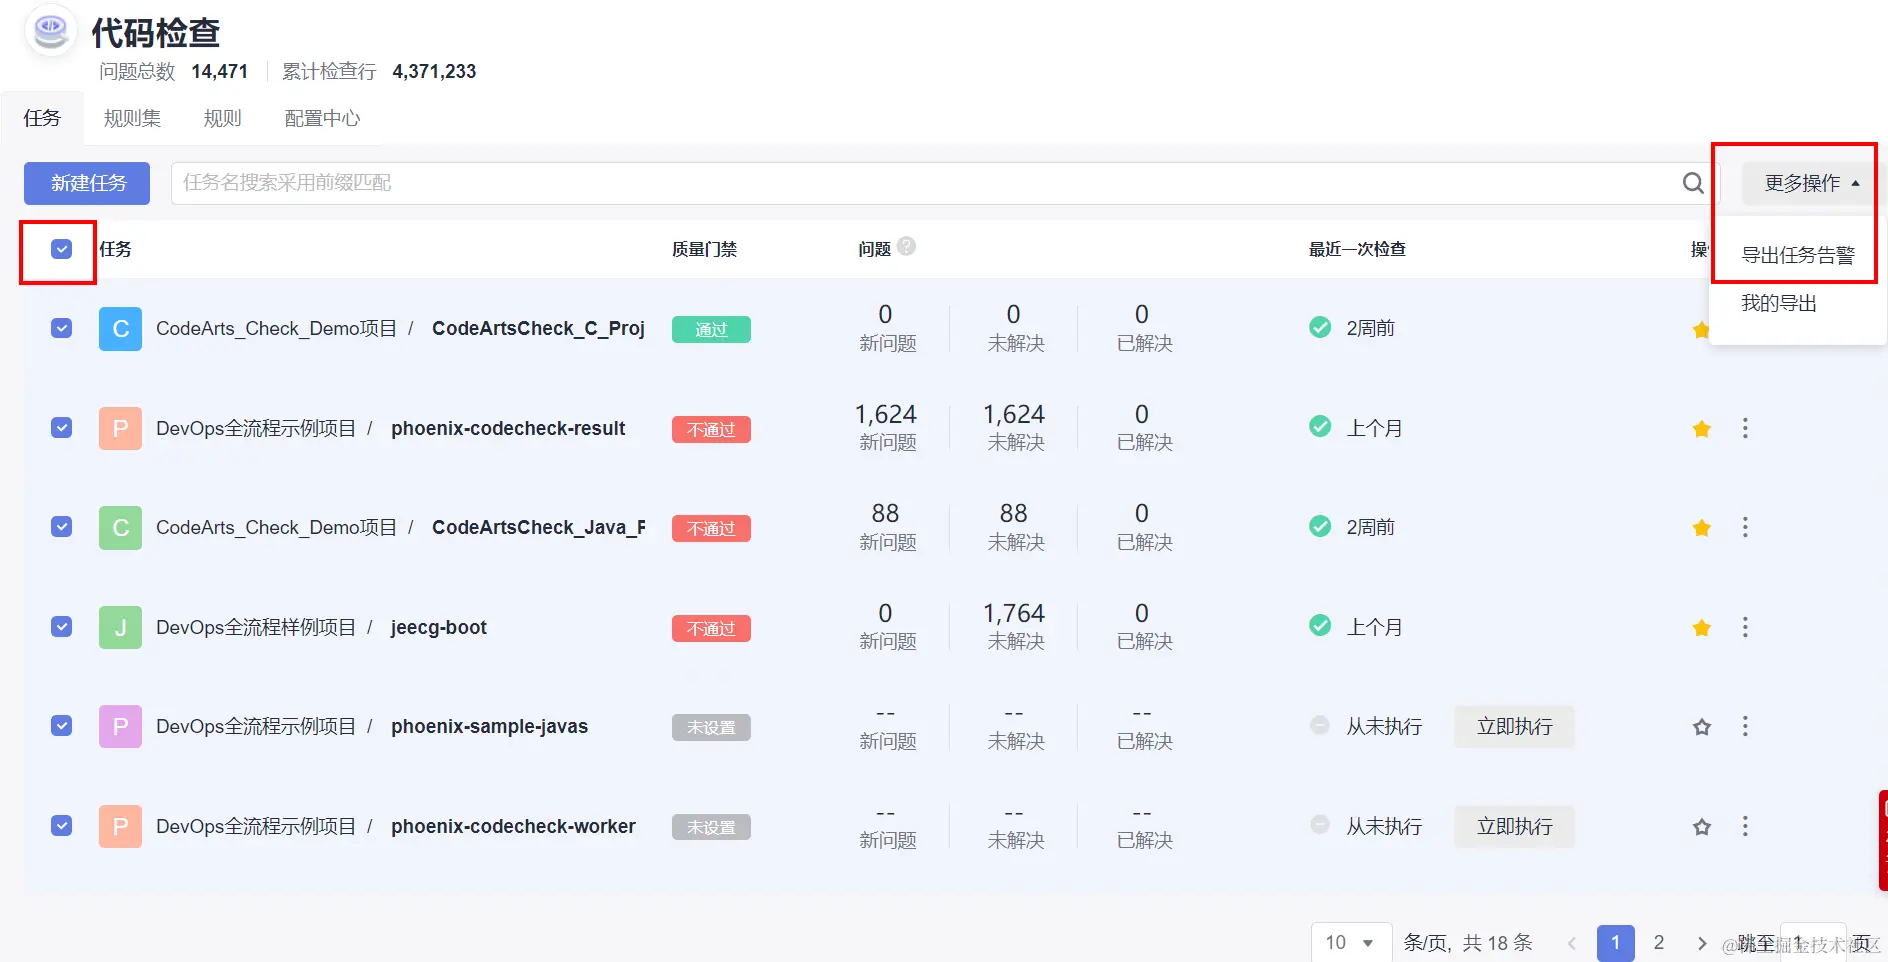Open the CodeArtsCheck_Java_F task name
This screenshot has width=1888, height=962.
538,527
